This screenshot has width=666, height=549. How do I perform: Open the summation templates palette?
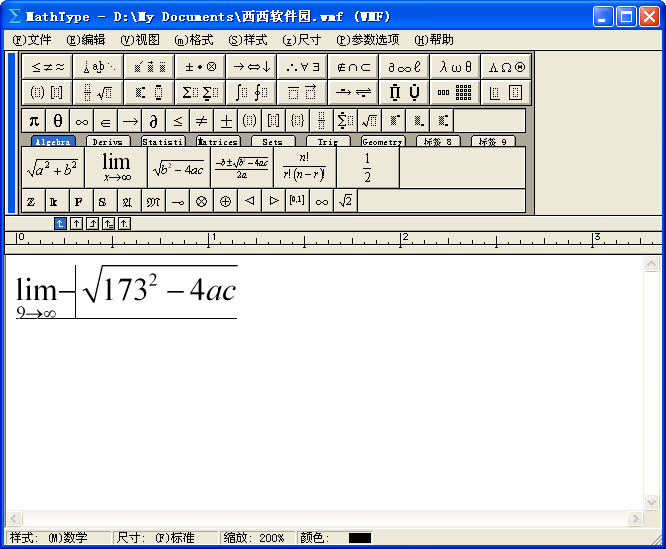coord(201,93)
